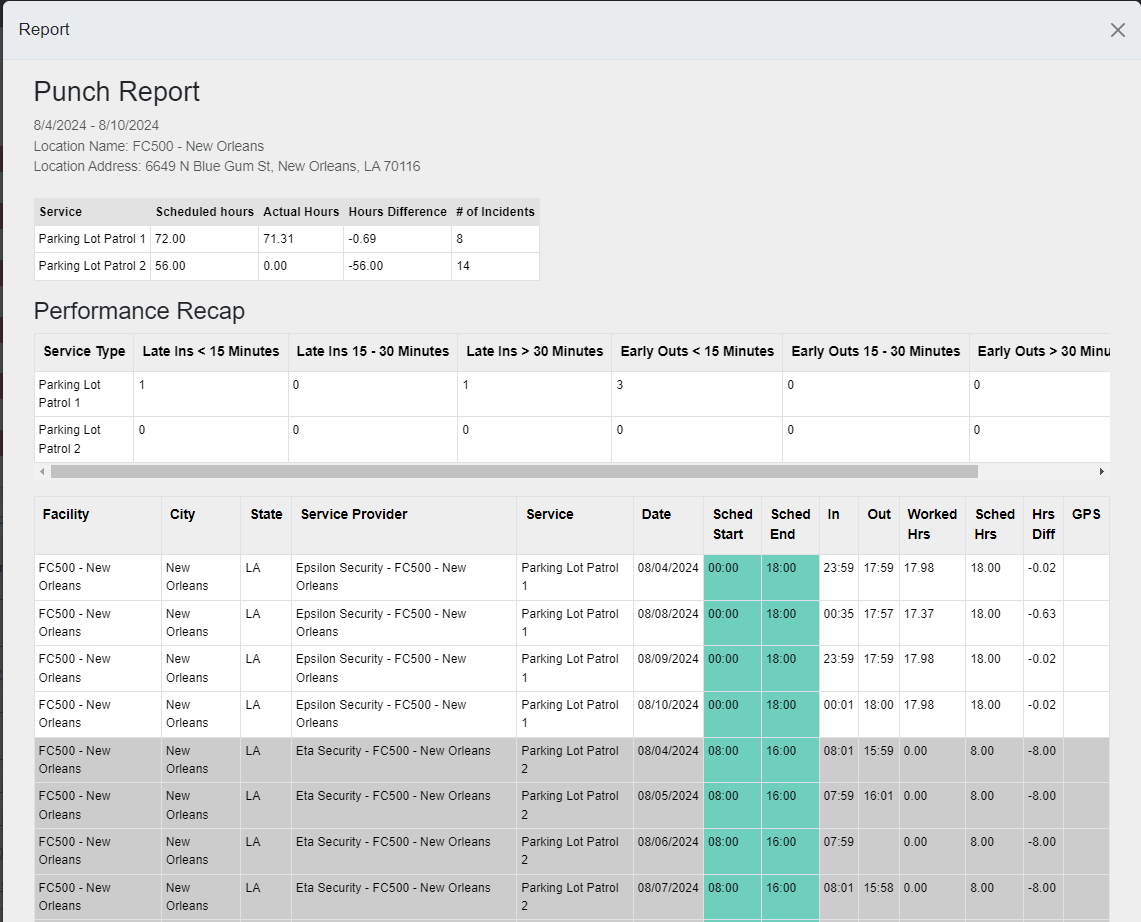Click Parking Lot Patrol 2 in summary table
Screen dimensions: 1141x922
92,266
